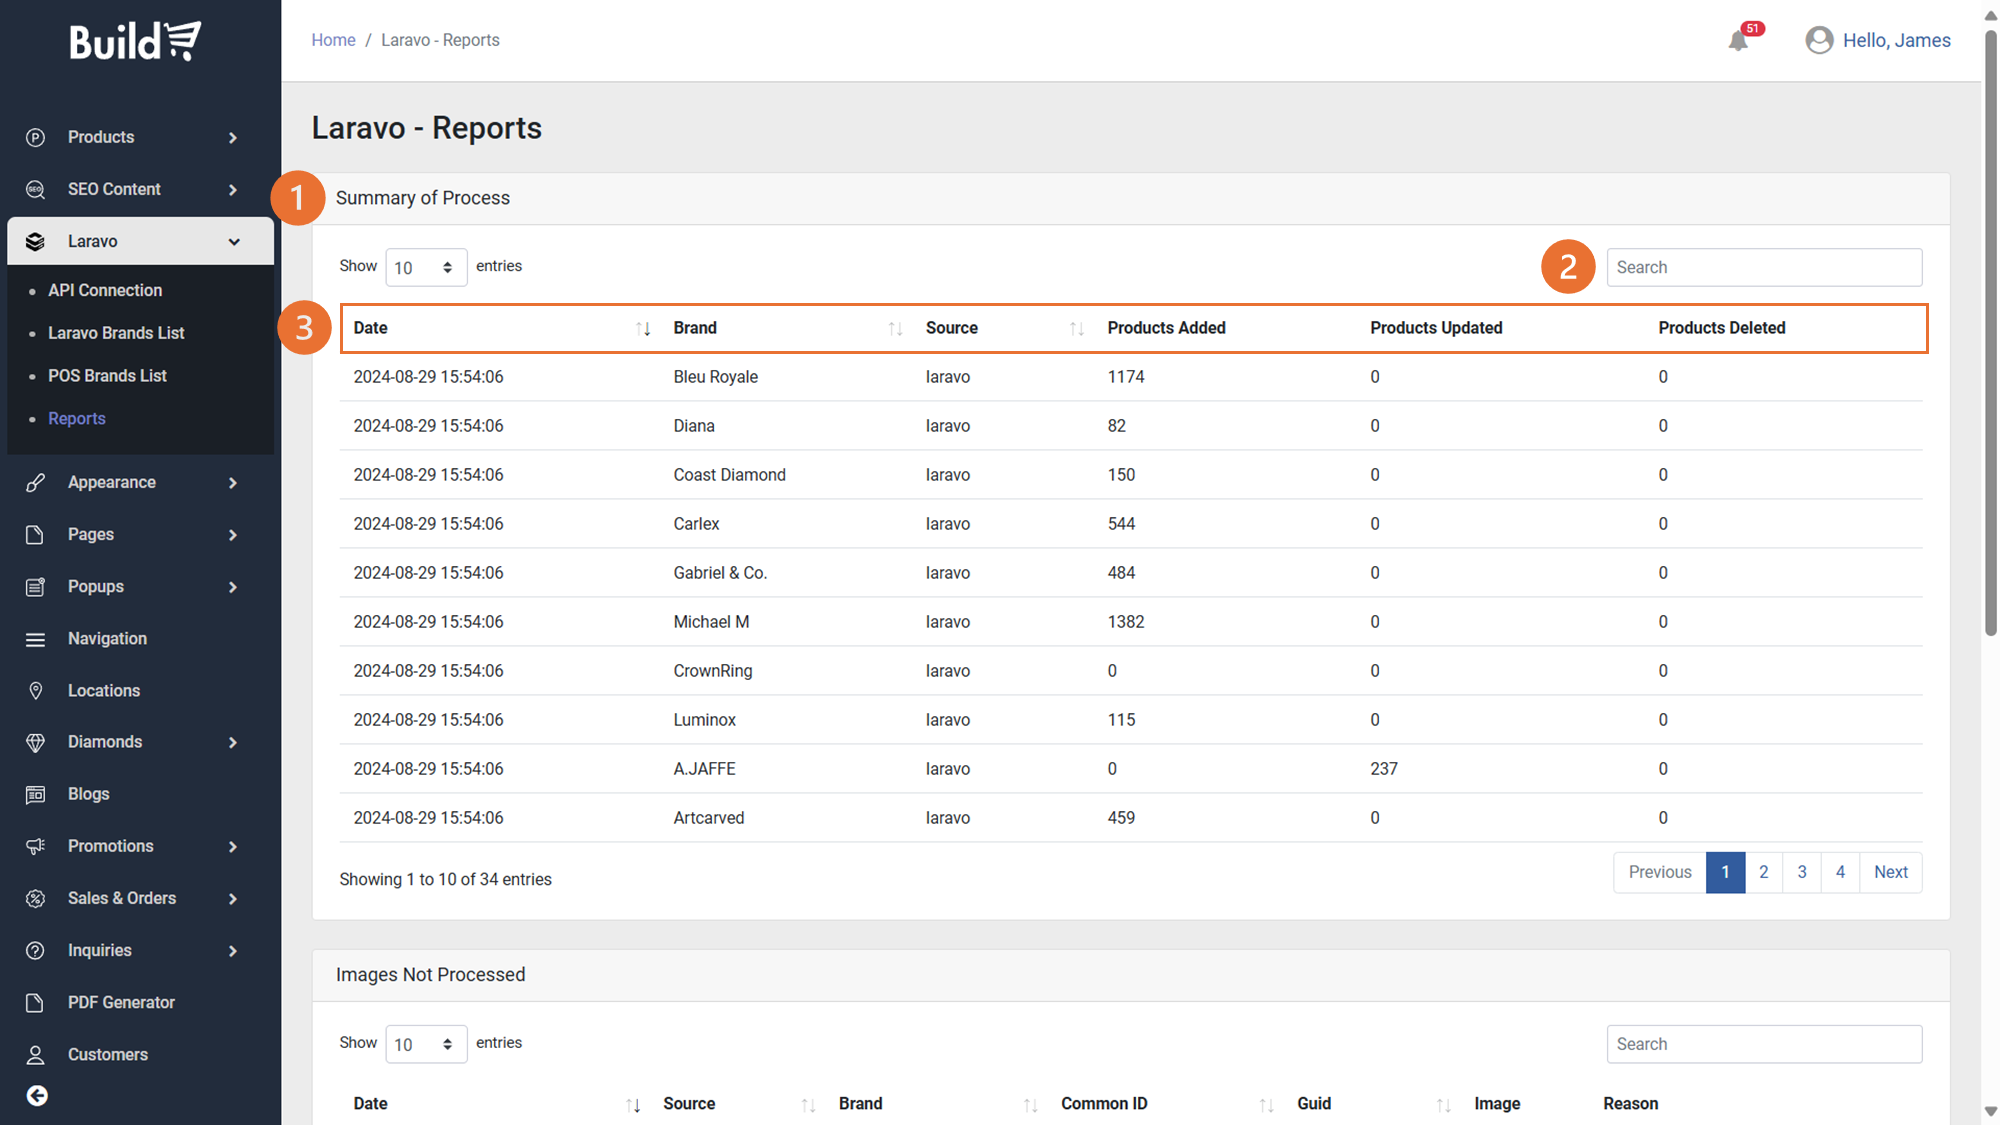Viewport: 2000px width, 1125px height.
Task: Click the user avatar icon
Action: point(1819,40)
